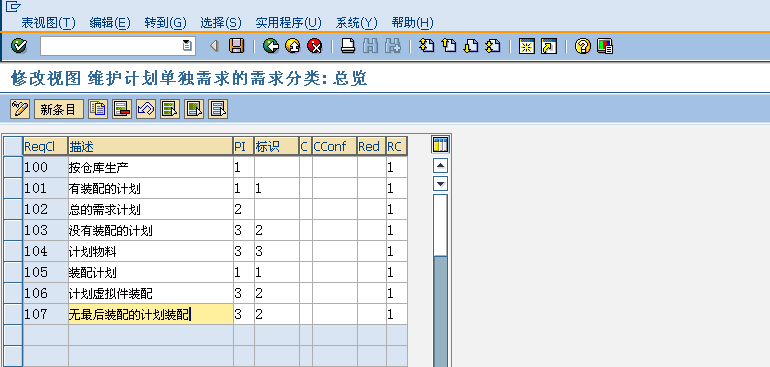Click the ReqCl column header
Viewport: 770px width, 367px height.
(46, 146)
